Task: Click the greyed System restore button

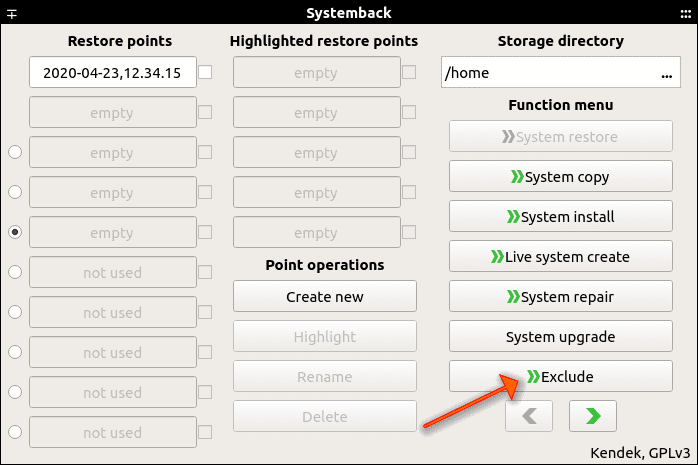Action: pyautogui.click(x=560, y=136)
